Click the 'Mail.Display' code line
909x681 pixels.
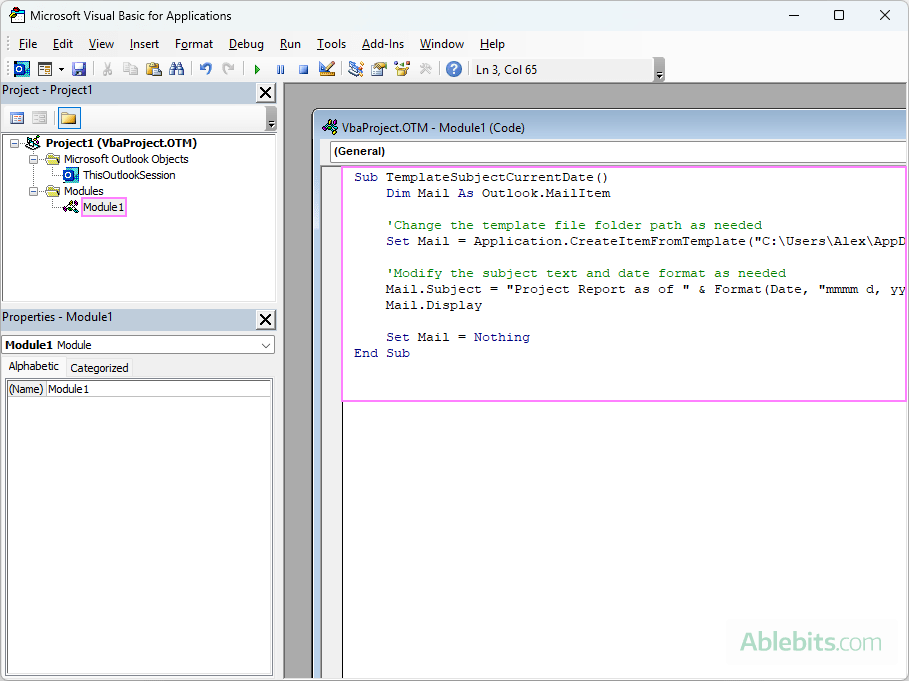[x=434, y=305]
